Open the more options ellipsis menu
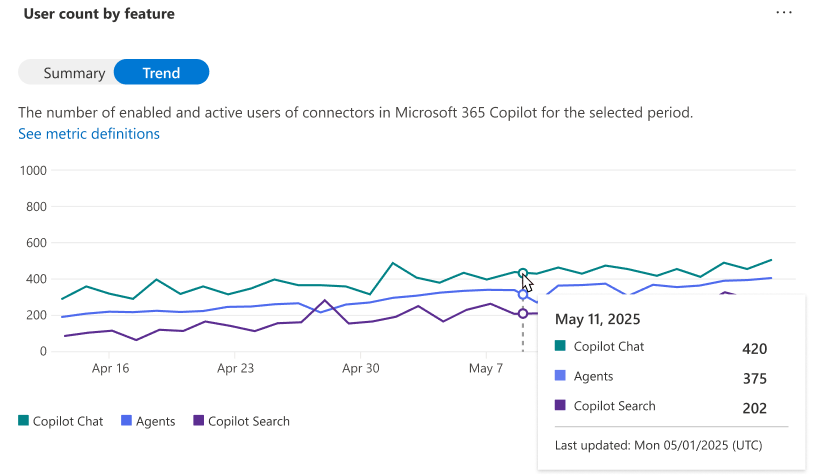 coord(783,12)
